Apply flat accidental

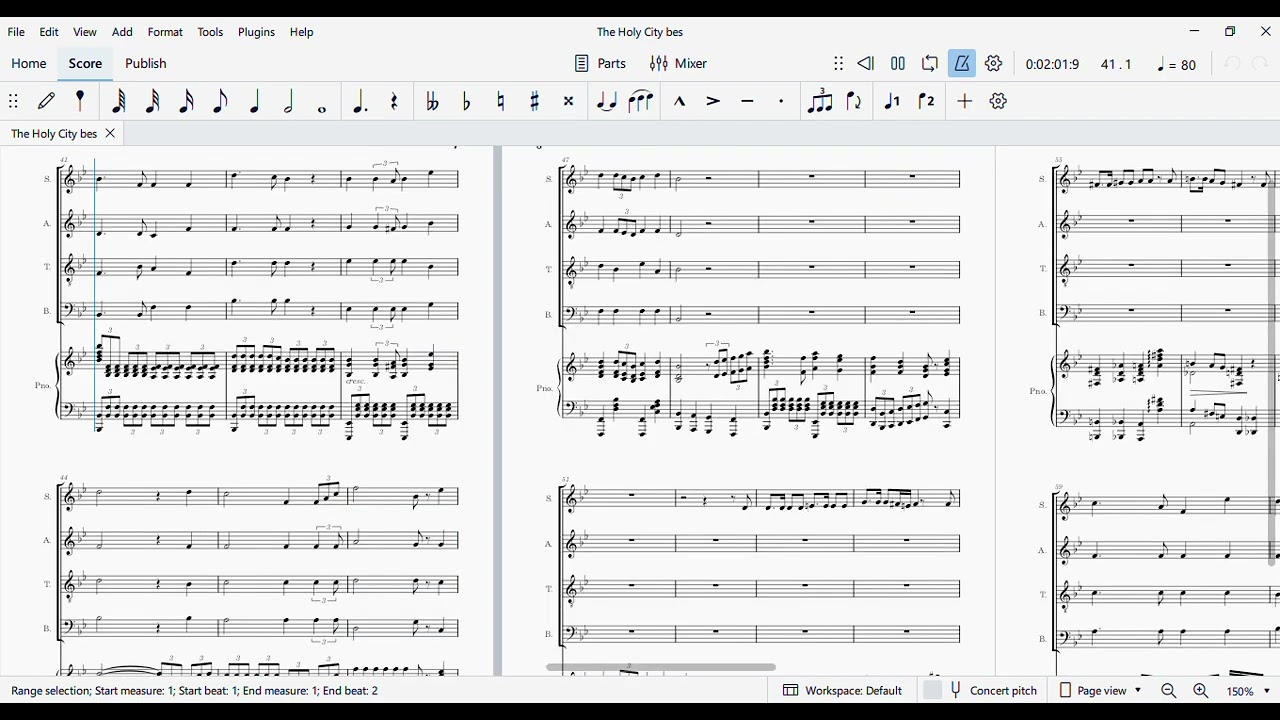[466, 101]
